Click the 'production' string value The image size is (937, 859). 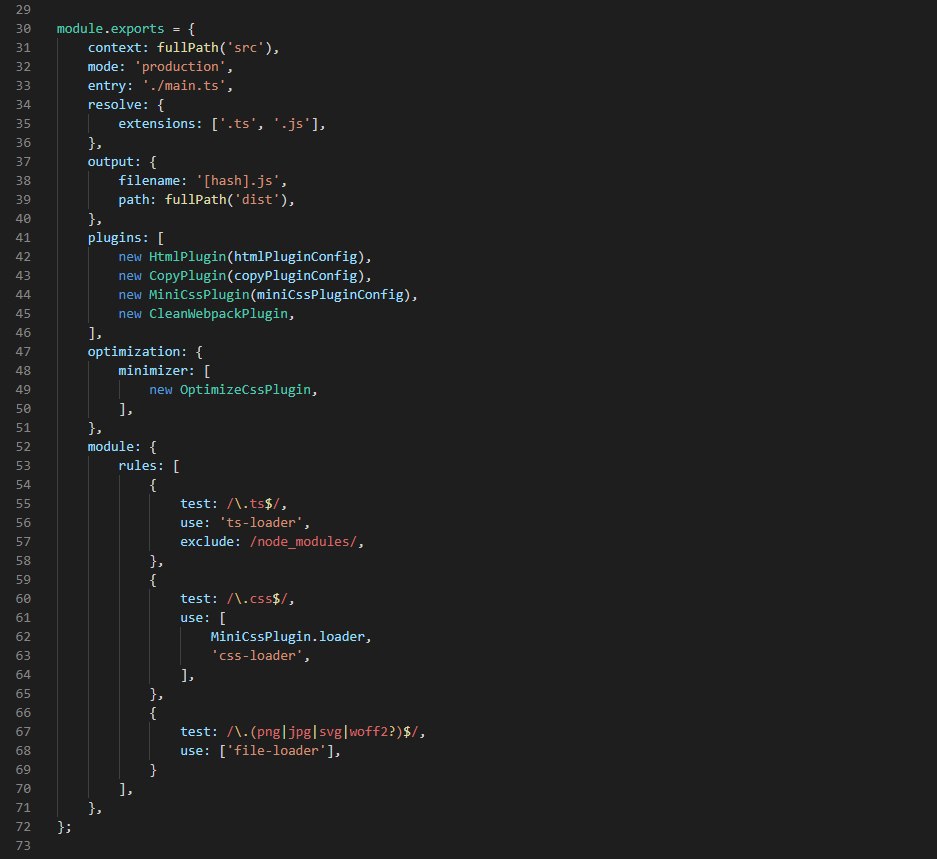180,66
